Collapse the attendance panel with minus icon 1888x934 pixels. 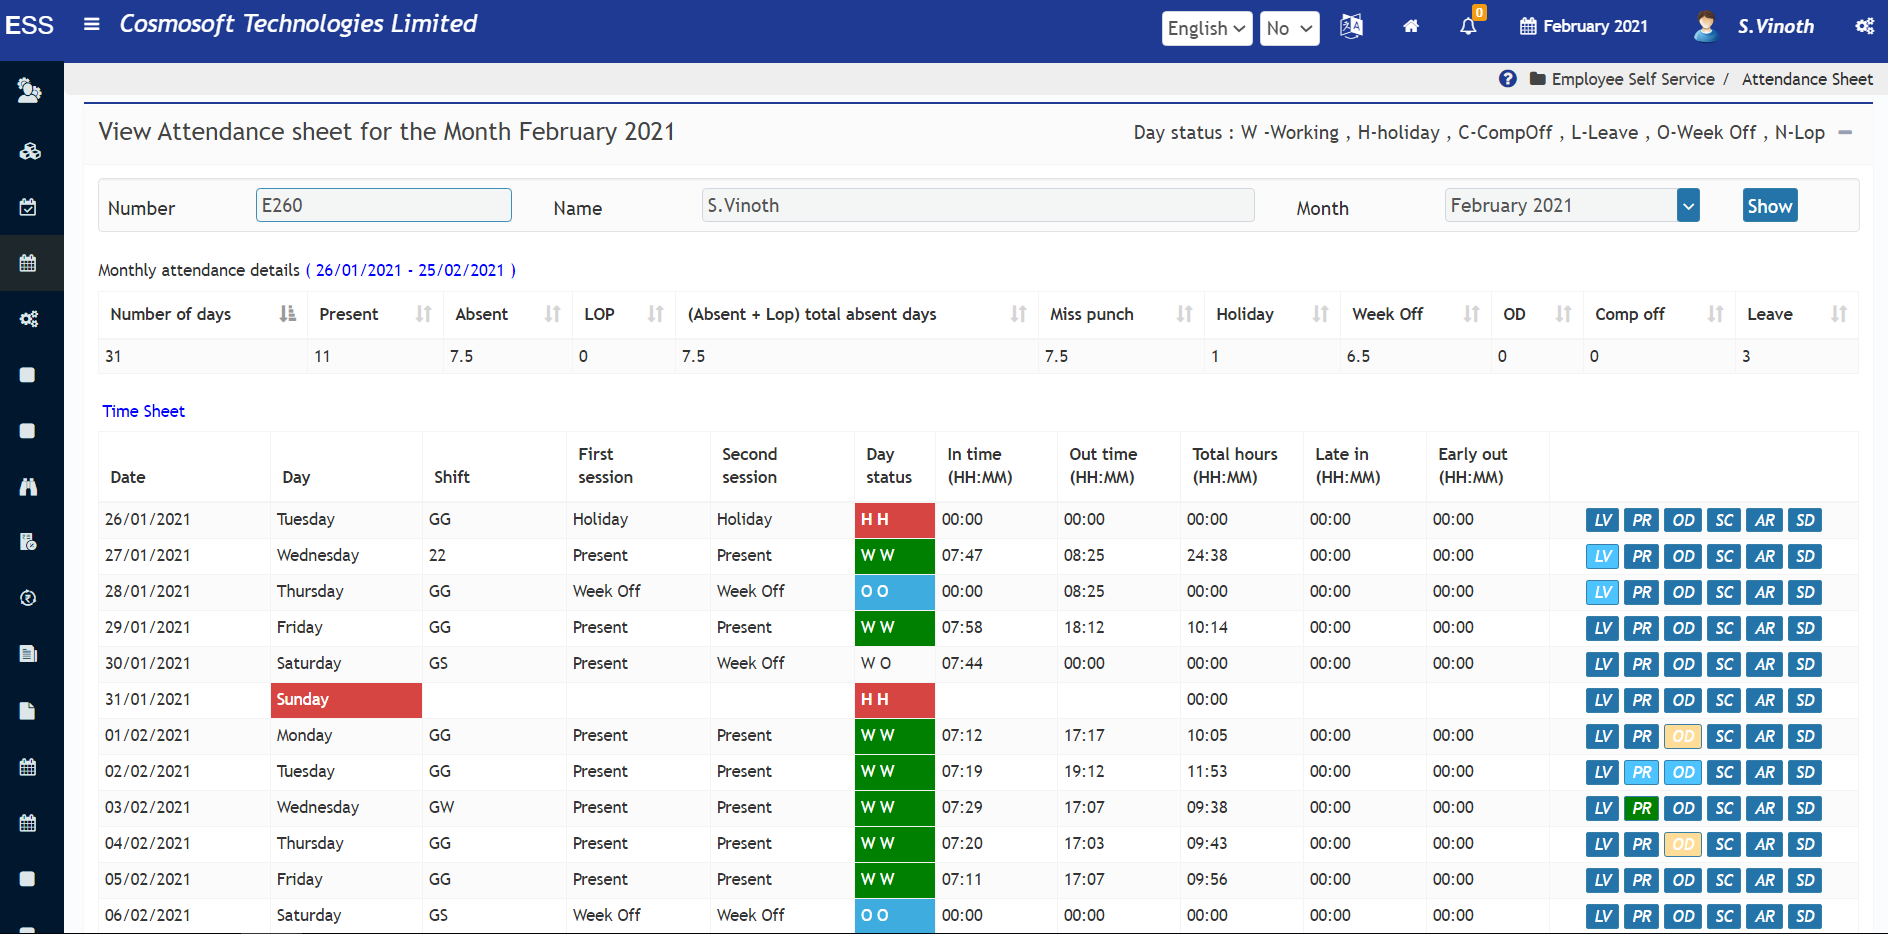point(1845,132)
